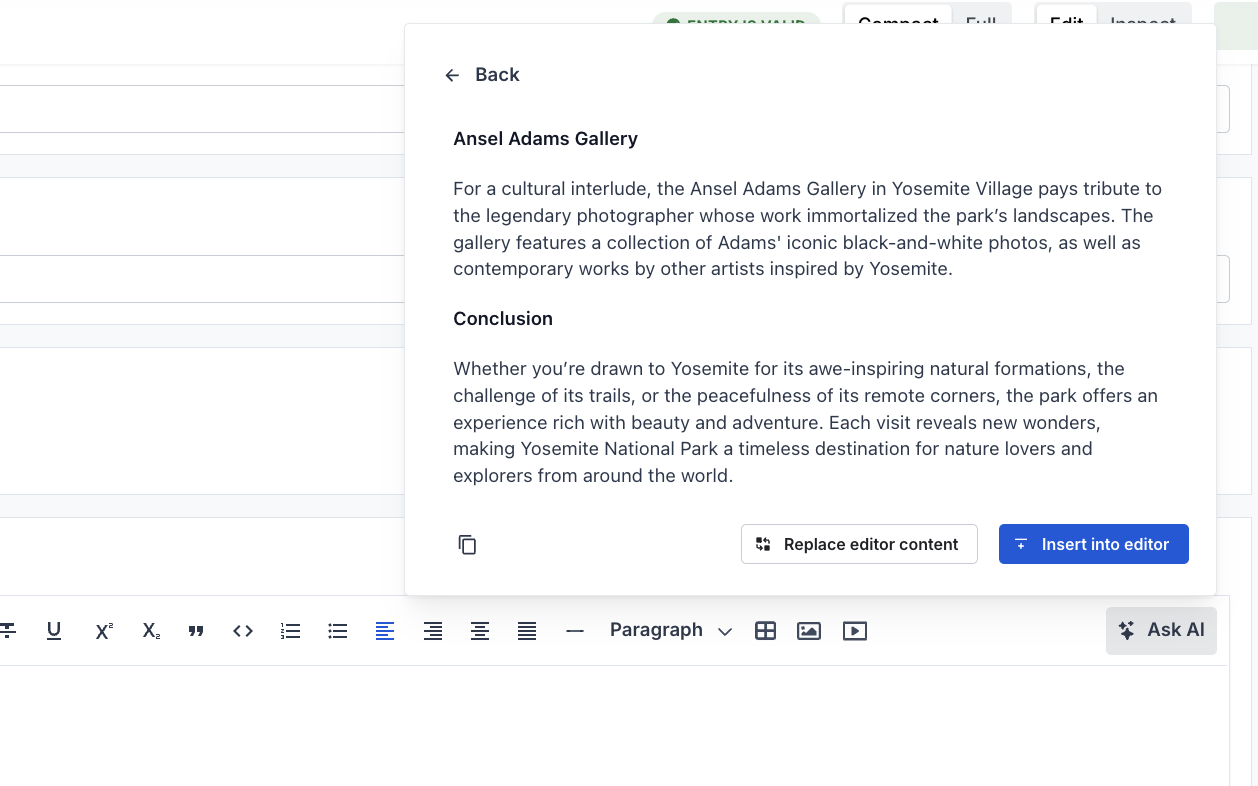Open the Ask AI assistant

1161,631
